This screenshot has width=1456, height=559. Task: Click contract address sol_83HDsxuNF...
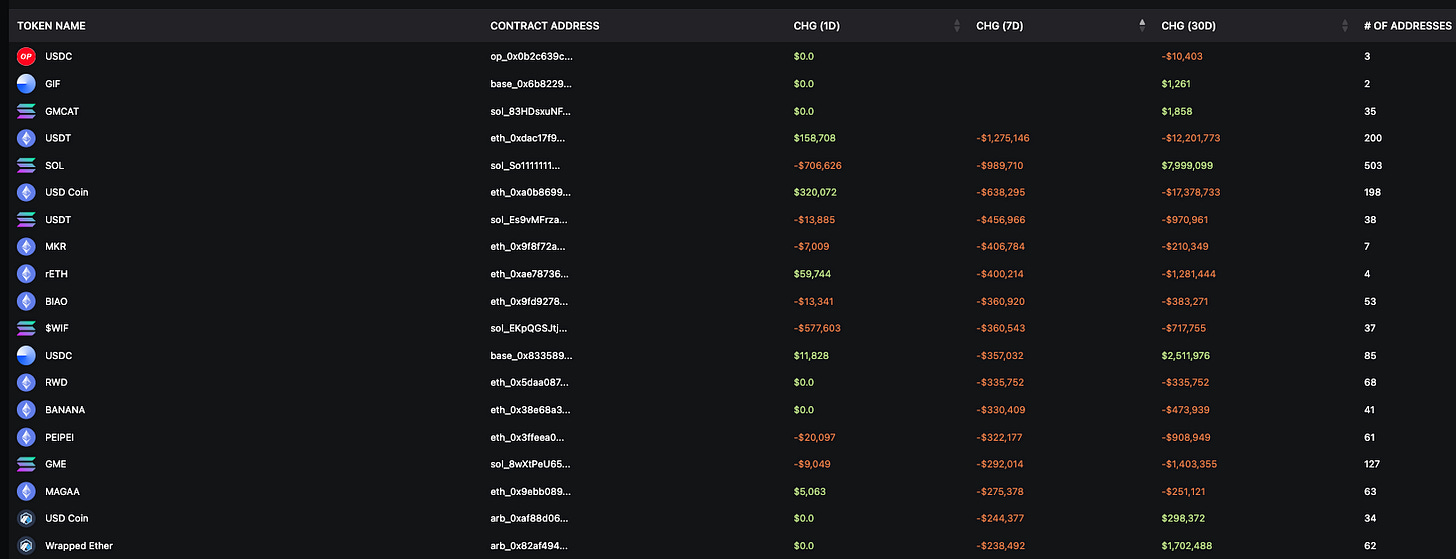click(531, 111)
